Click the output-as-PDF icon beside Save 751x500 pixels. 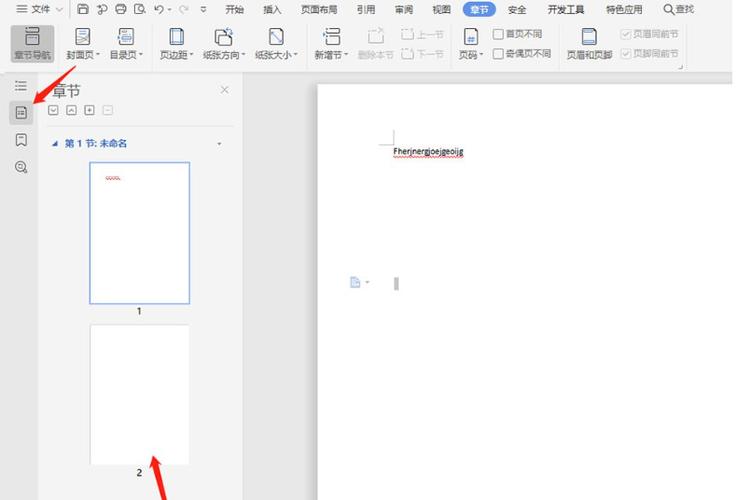(x=102, y=9)
